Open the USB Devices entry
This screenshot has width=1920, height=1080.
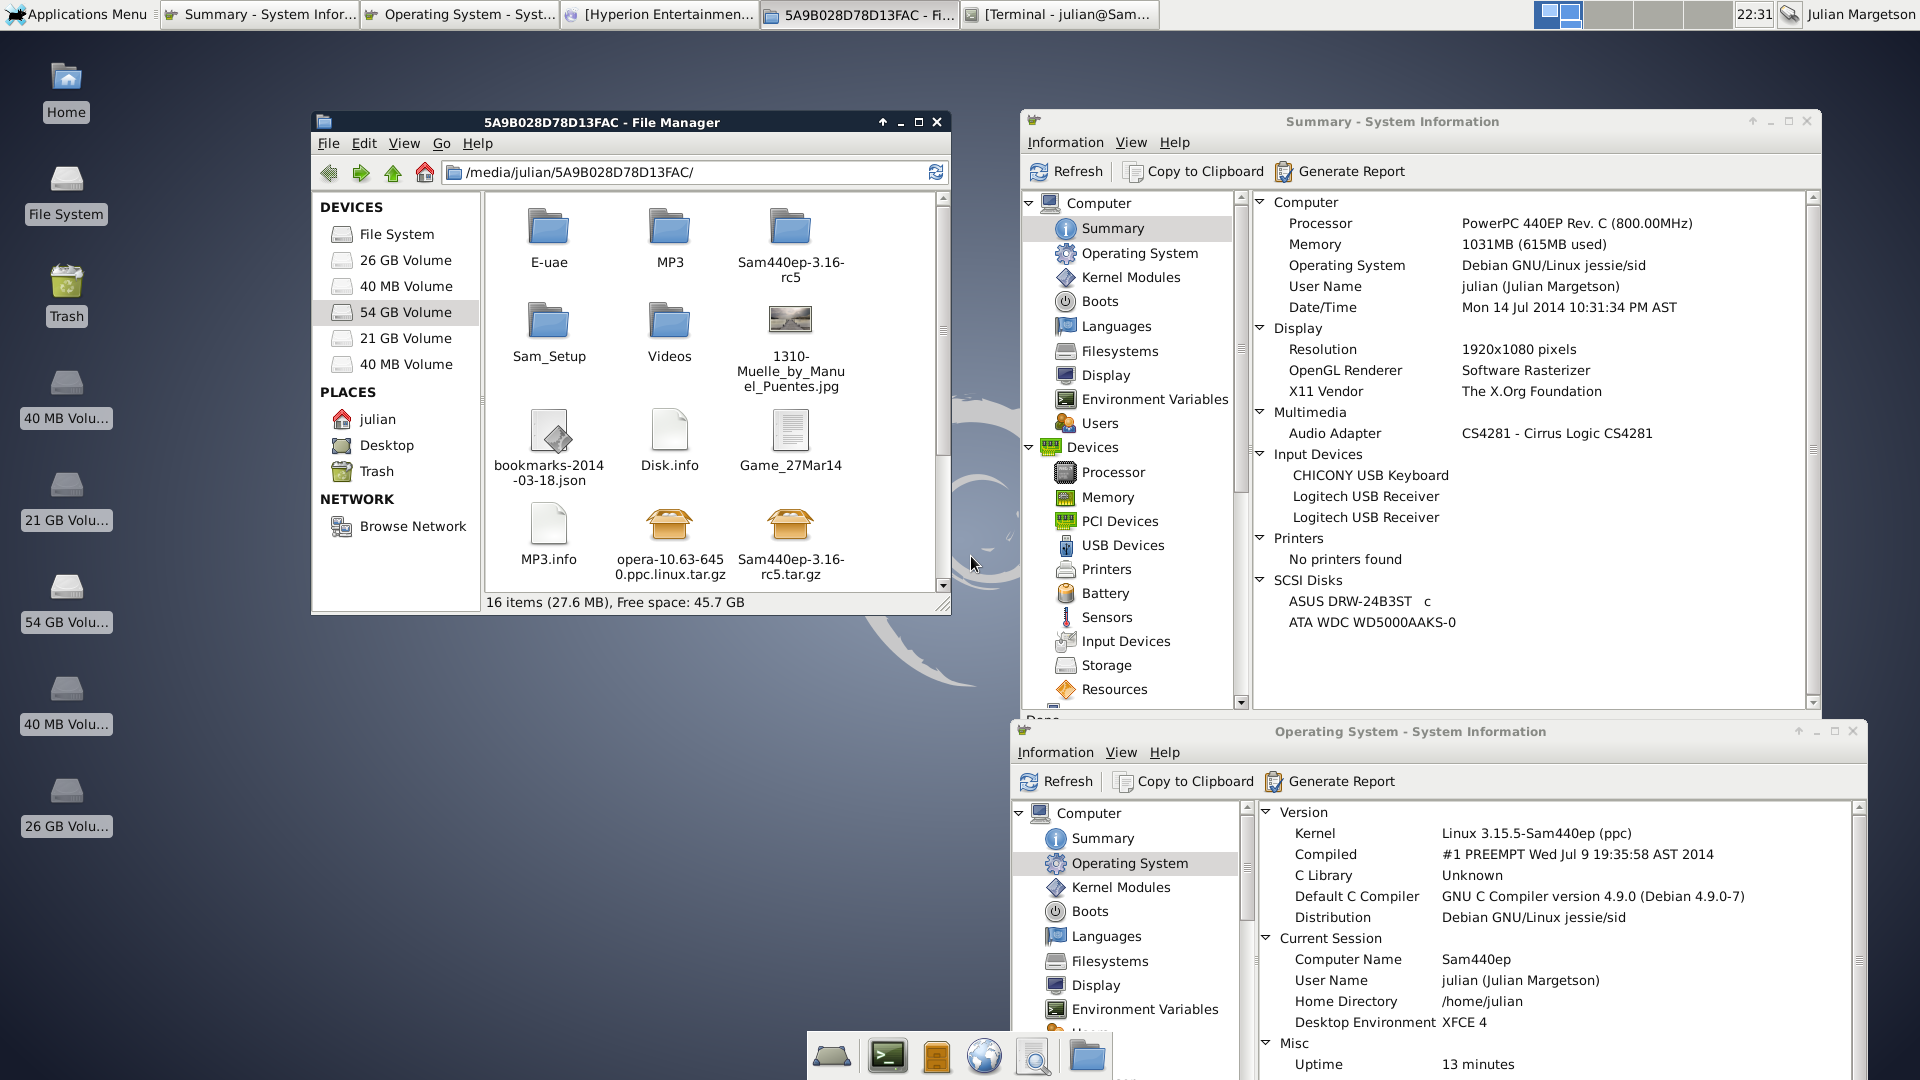tap(1122, 546)
